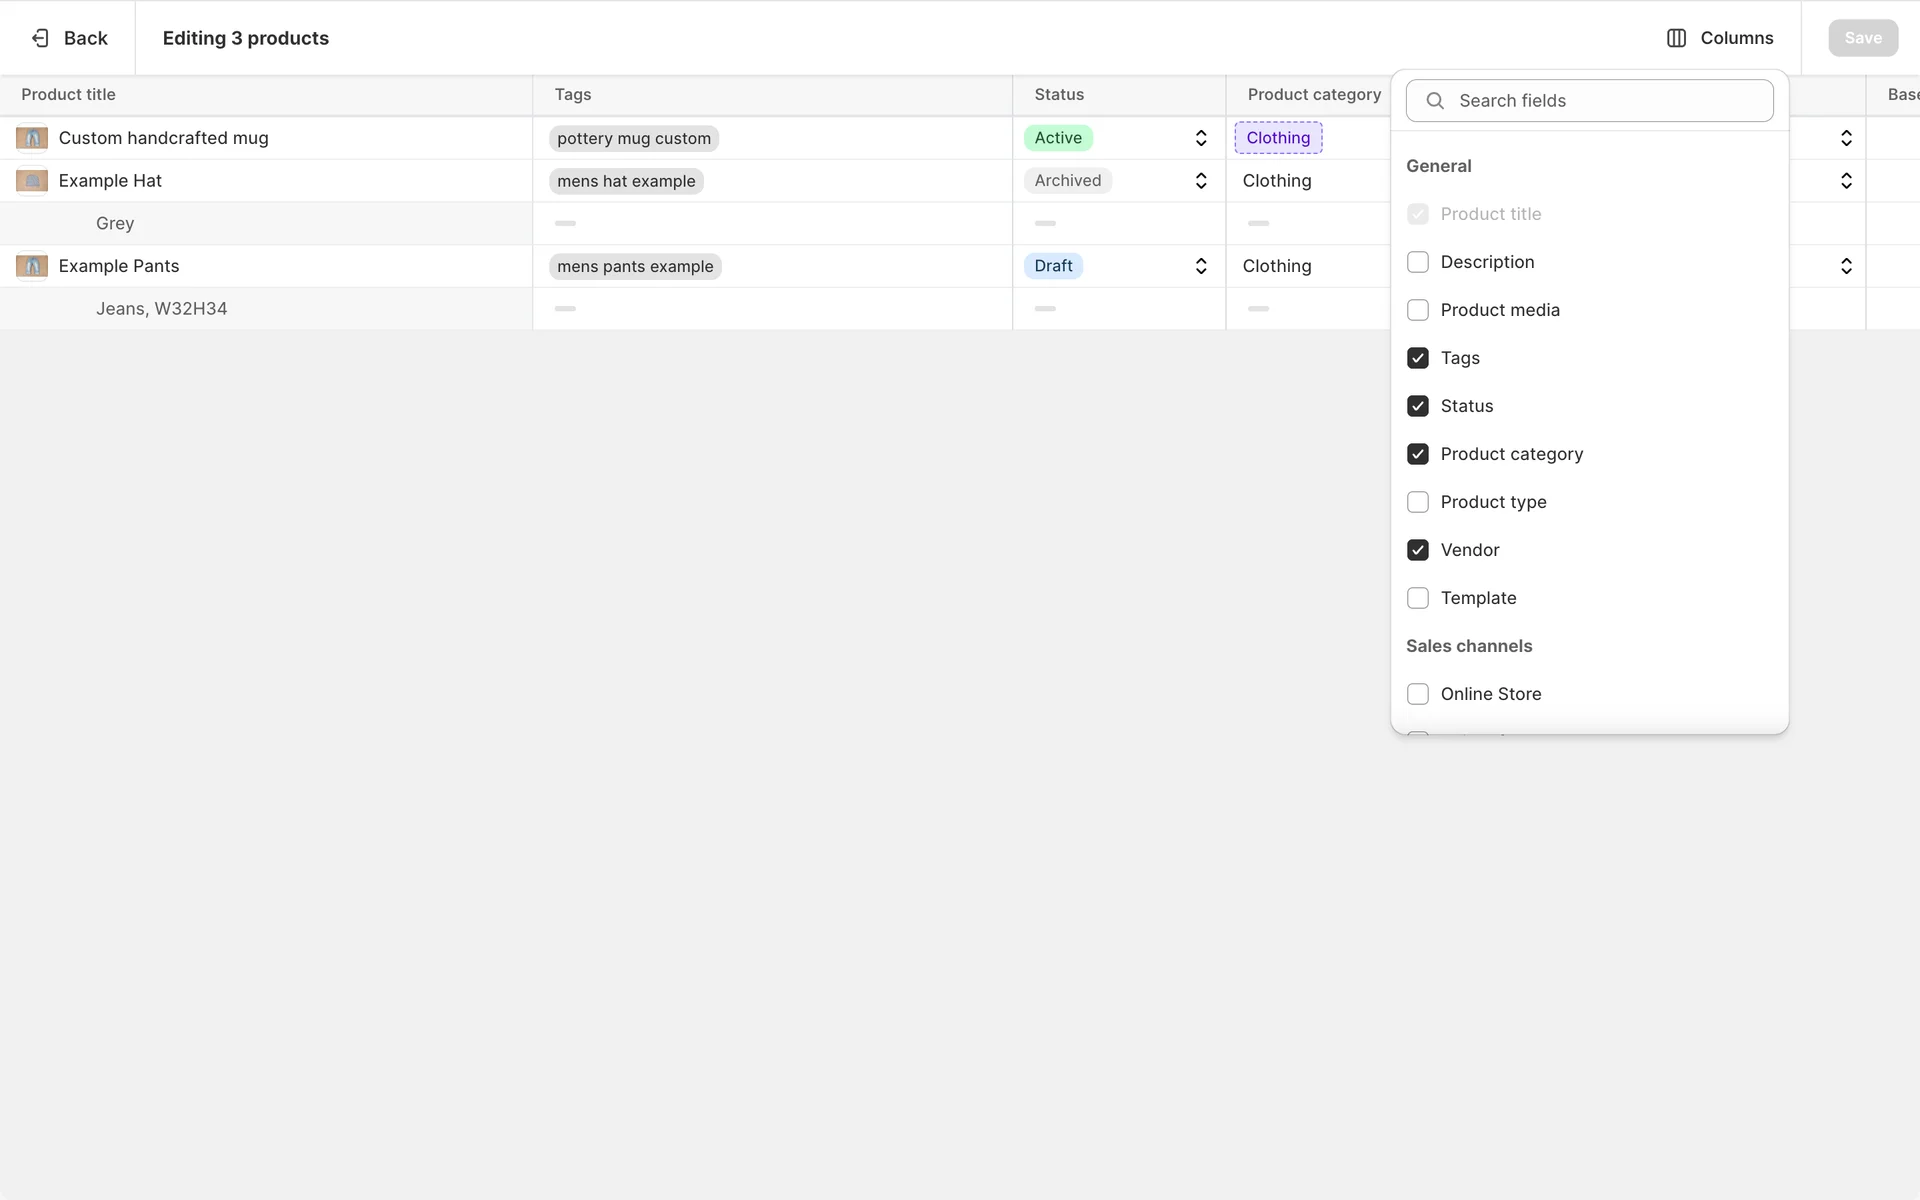Click the Product category column header
The image size is (1920, 1200).
[1313, 95]
